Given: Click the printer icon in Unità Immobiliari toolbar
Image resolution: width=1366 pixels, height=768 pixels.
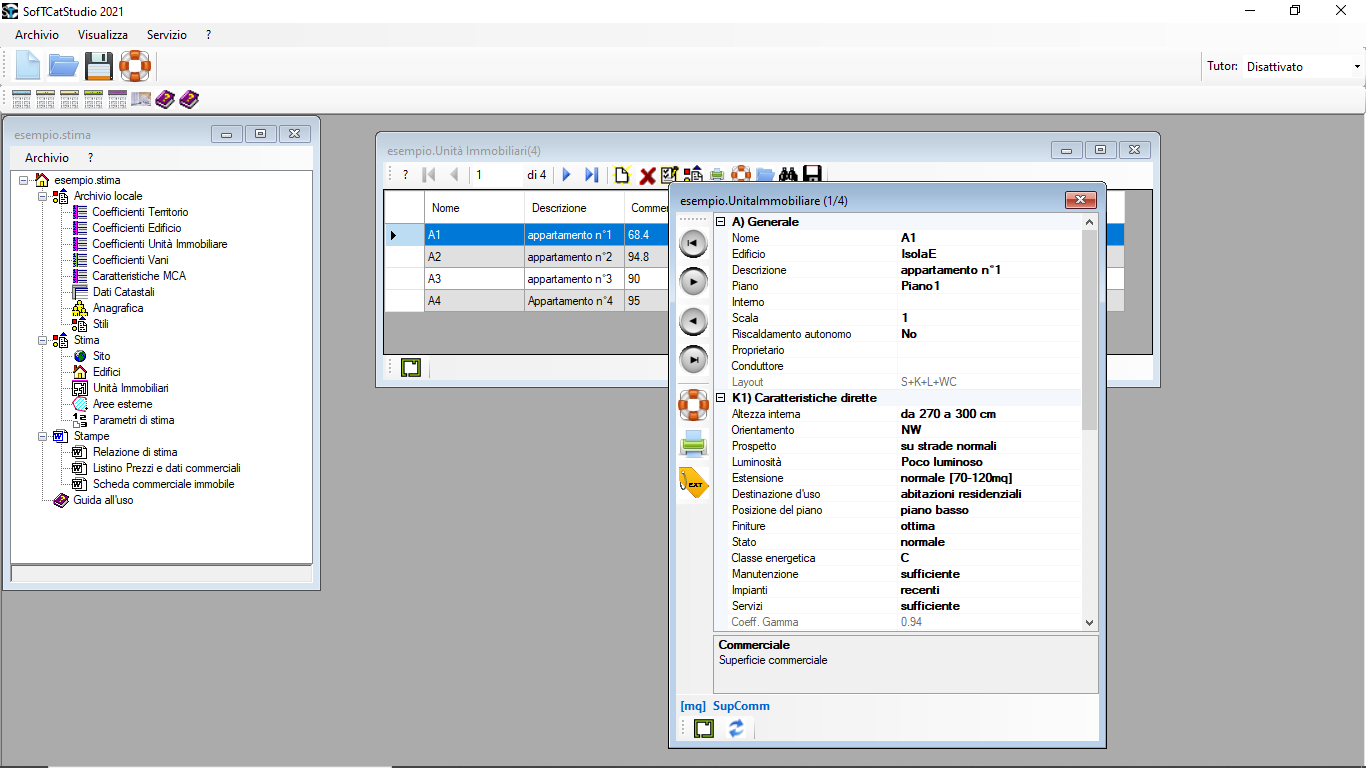Looking at the screenshot, I should click(x=717, y=175).
